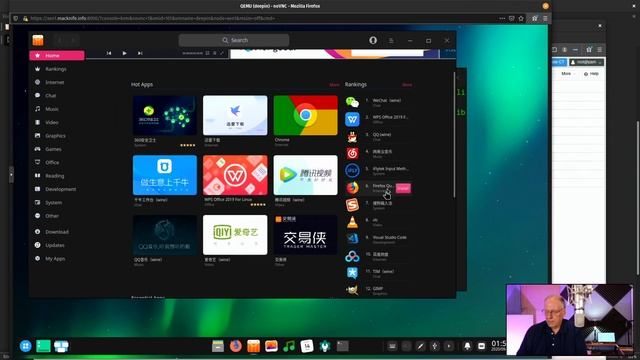
Task: Open the QQ Music (wine) thumbnail
Action: click(x=164, y=235)
